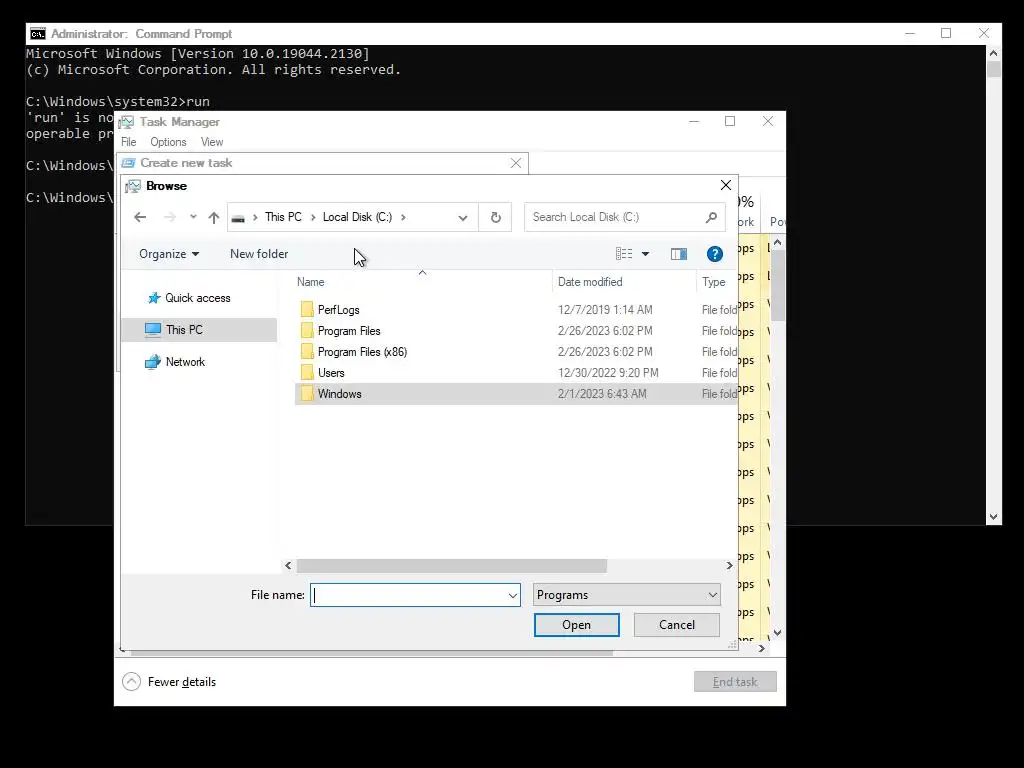The image size is (1024, 768).
Task: Open the Organize menu
Action: tap(169, 254)
